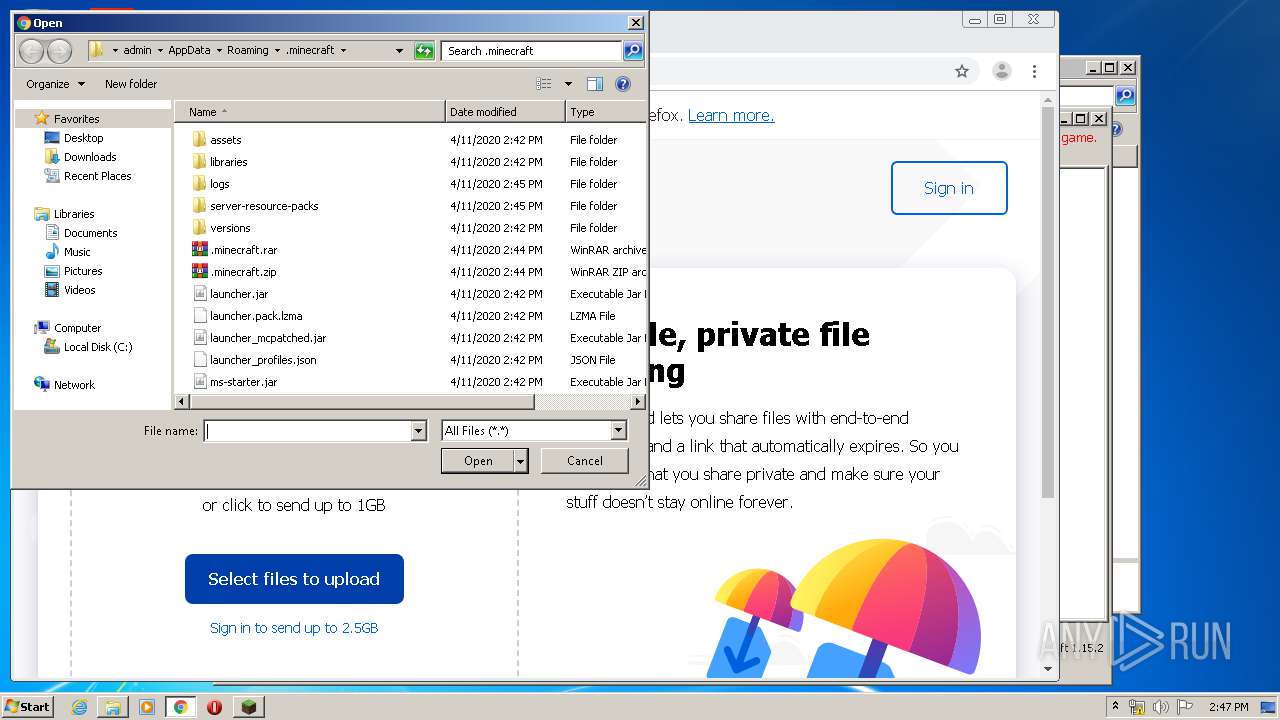Expand the File name dropdown arrow
This screenshot has width=1280, height=720.
419,431
